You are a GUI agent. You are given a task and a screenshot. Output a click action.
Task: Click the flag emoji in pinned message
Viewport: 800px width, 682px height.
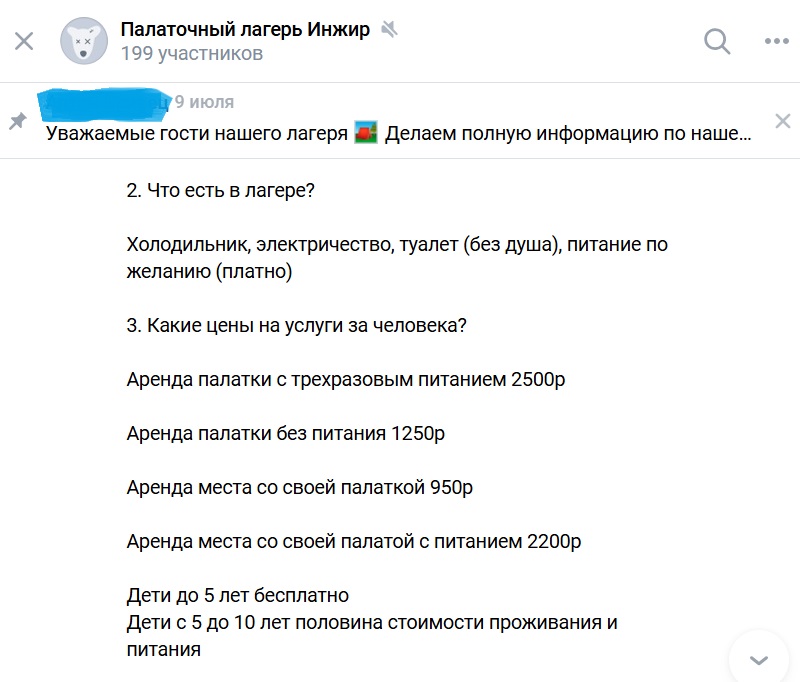tap(366, 134)
